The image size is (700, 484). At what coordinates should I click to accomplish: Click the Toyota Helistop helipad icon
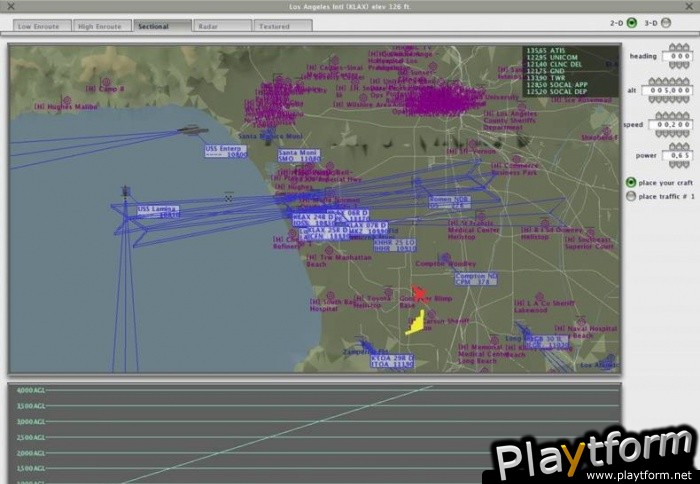pos(388,292)
